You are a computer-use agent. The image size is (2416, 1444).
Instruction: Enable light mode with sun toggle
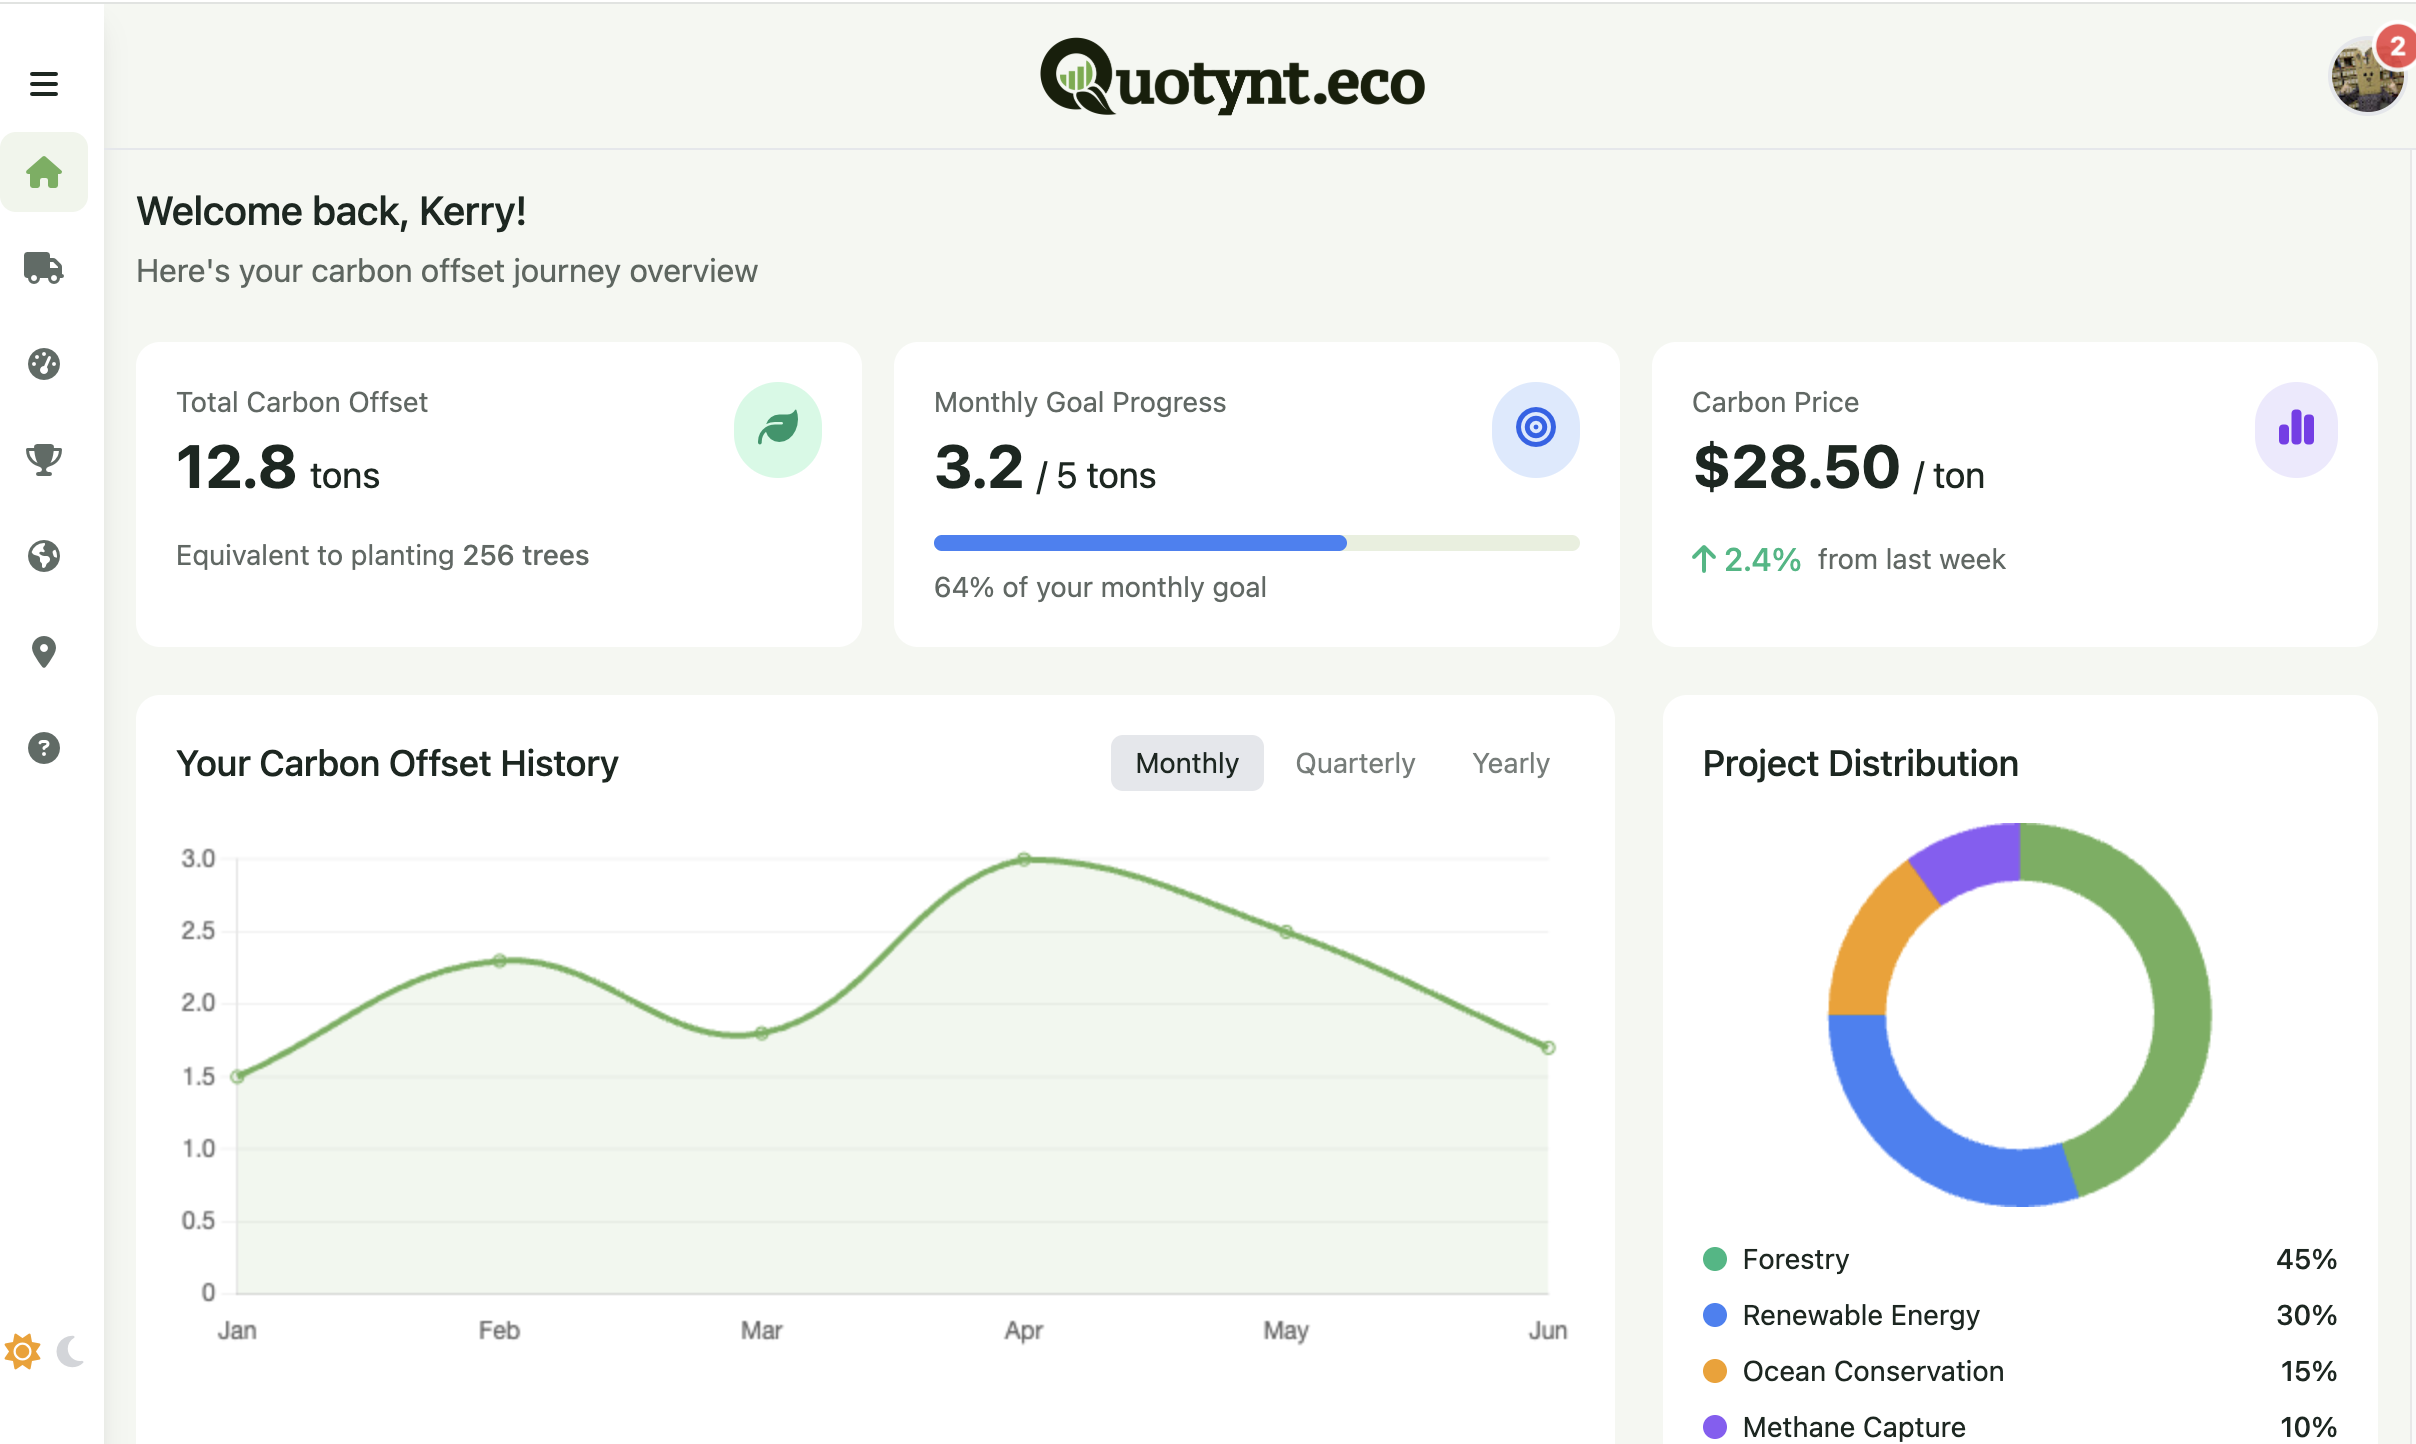[x=24, y=1352]
